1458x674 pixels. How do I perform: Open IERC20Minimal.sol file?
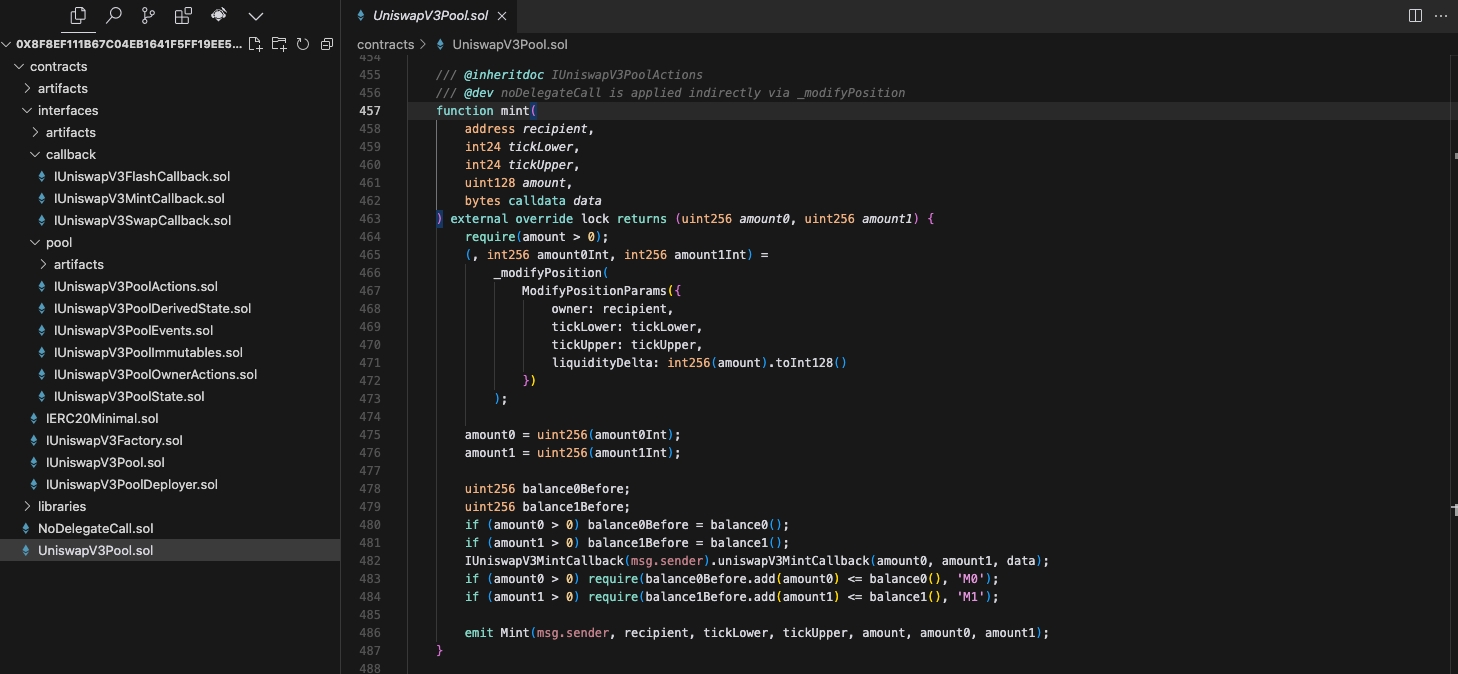point(102,418)
